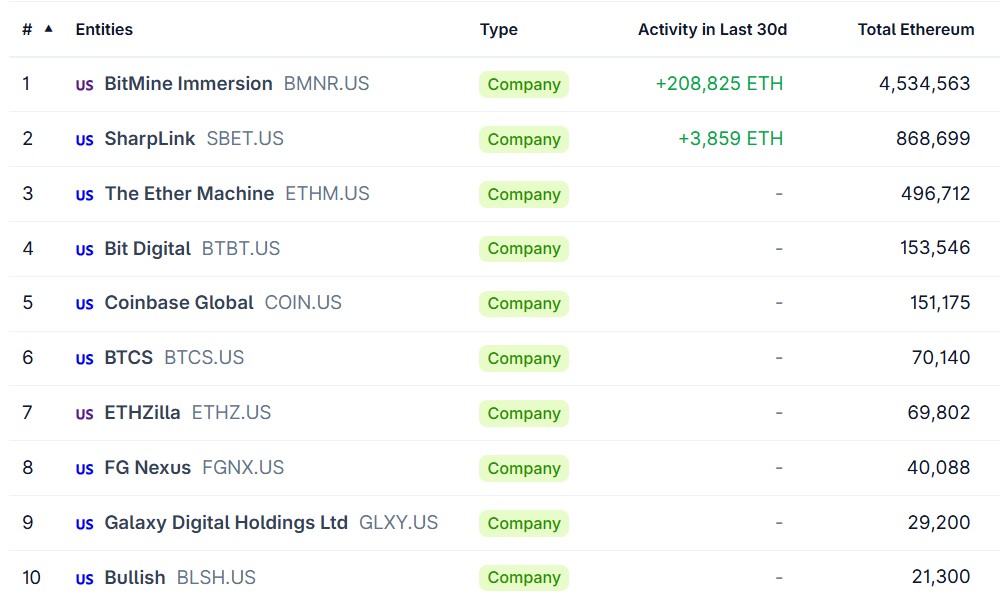
Task: Click the rank column header to resort the table
Action: pos(26,29)
